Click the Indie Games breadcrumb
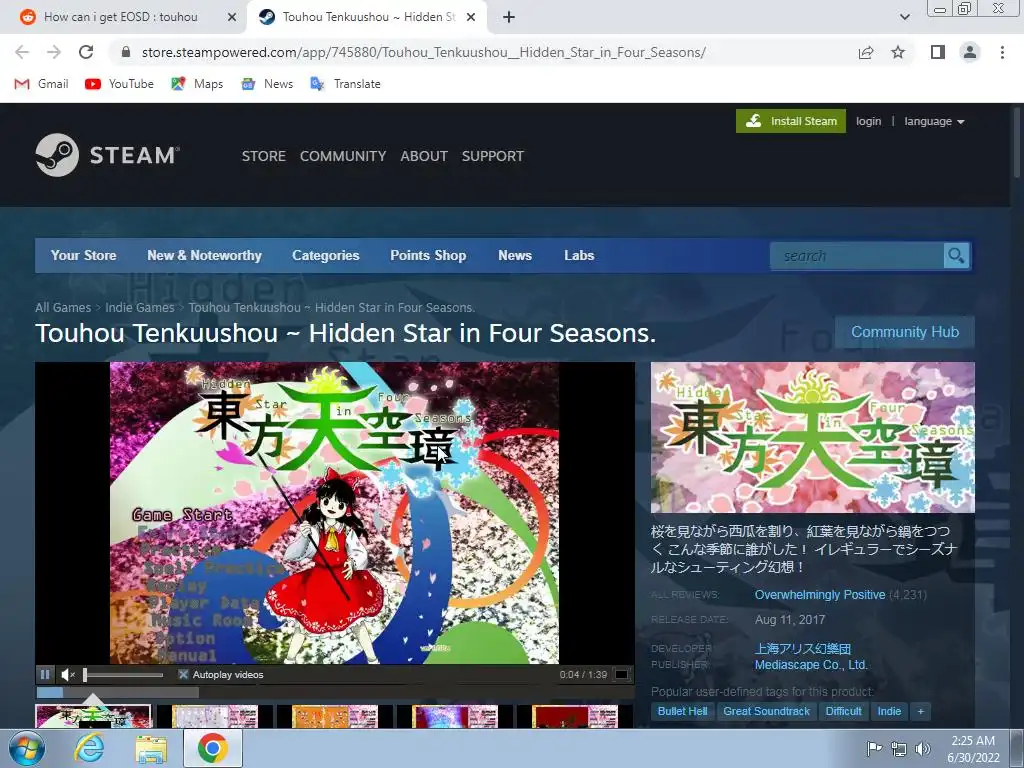The height and width of the screenshot is (768, 1024). click(x=140, y=308)
